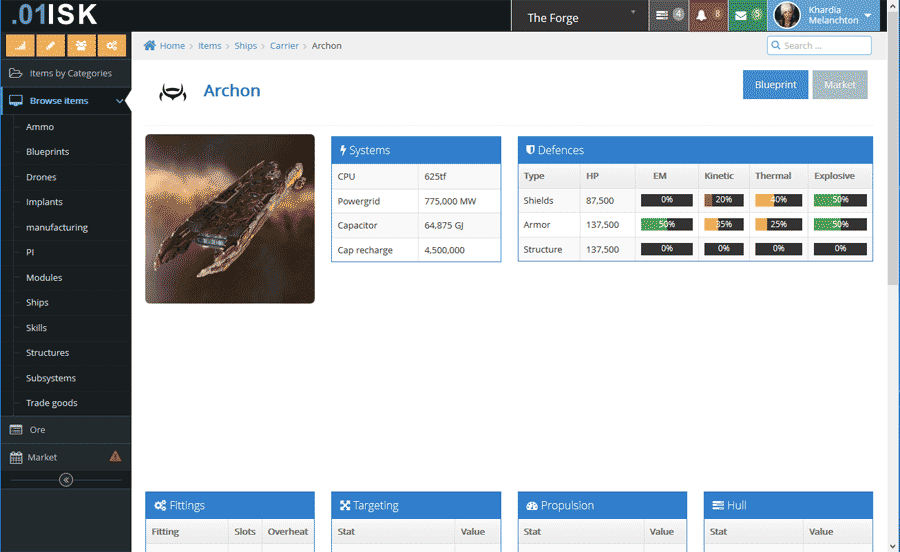900x552 pixels.
Task: Click the orange pencil edit shortcut button
Action: point(51,45)
